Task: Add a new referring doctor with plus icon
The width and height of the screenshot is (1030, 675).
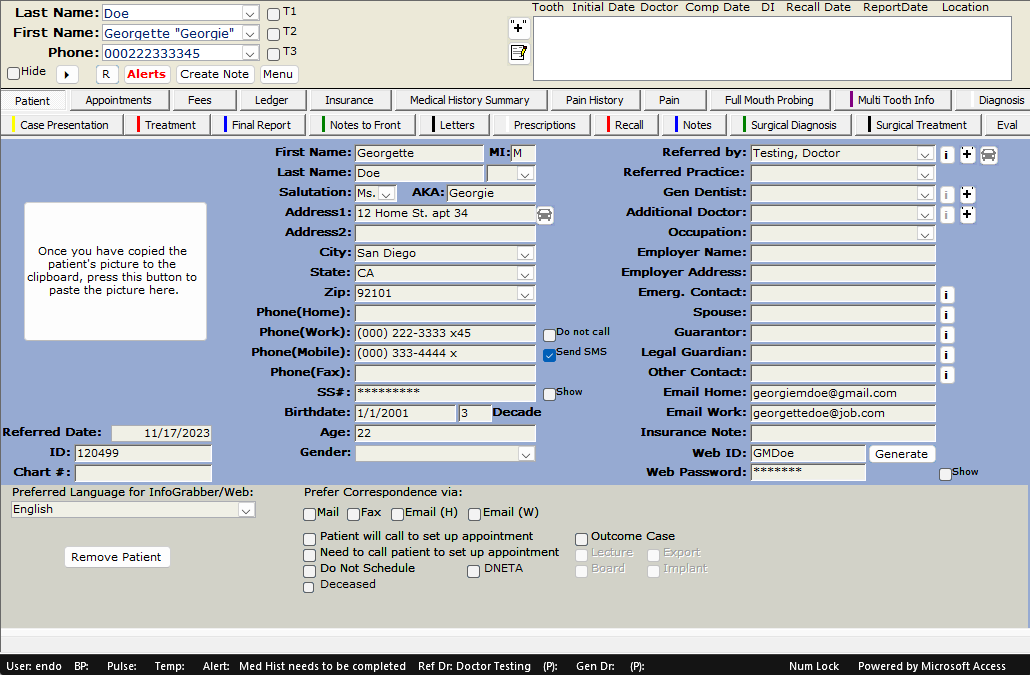Action: point(967,154)
